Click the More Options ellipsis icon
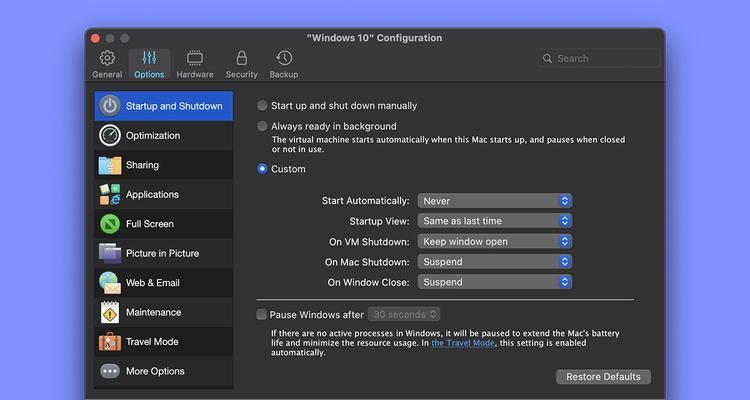Screen dimensions: 750x400 [x=110, y=371]
